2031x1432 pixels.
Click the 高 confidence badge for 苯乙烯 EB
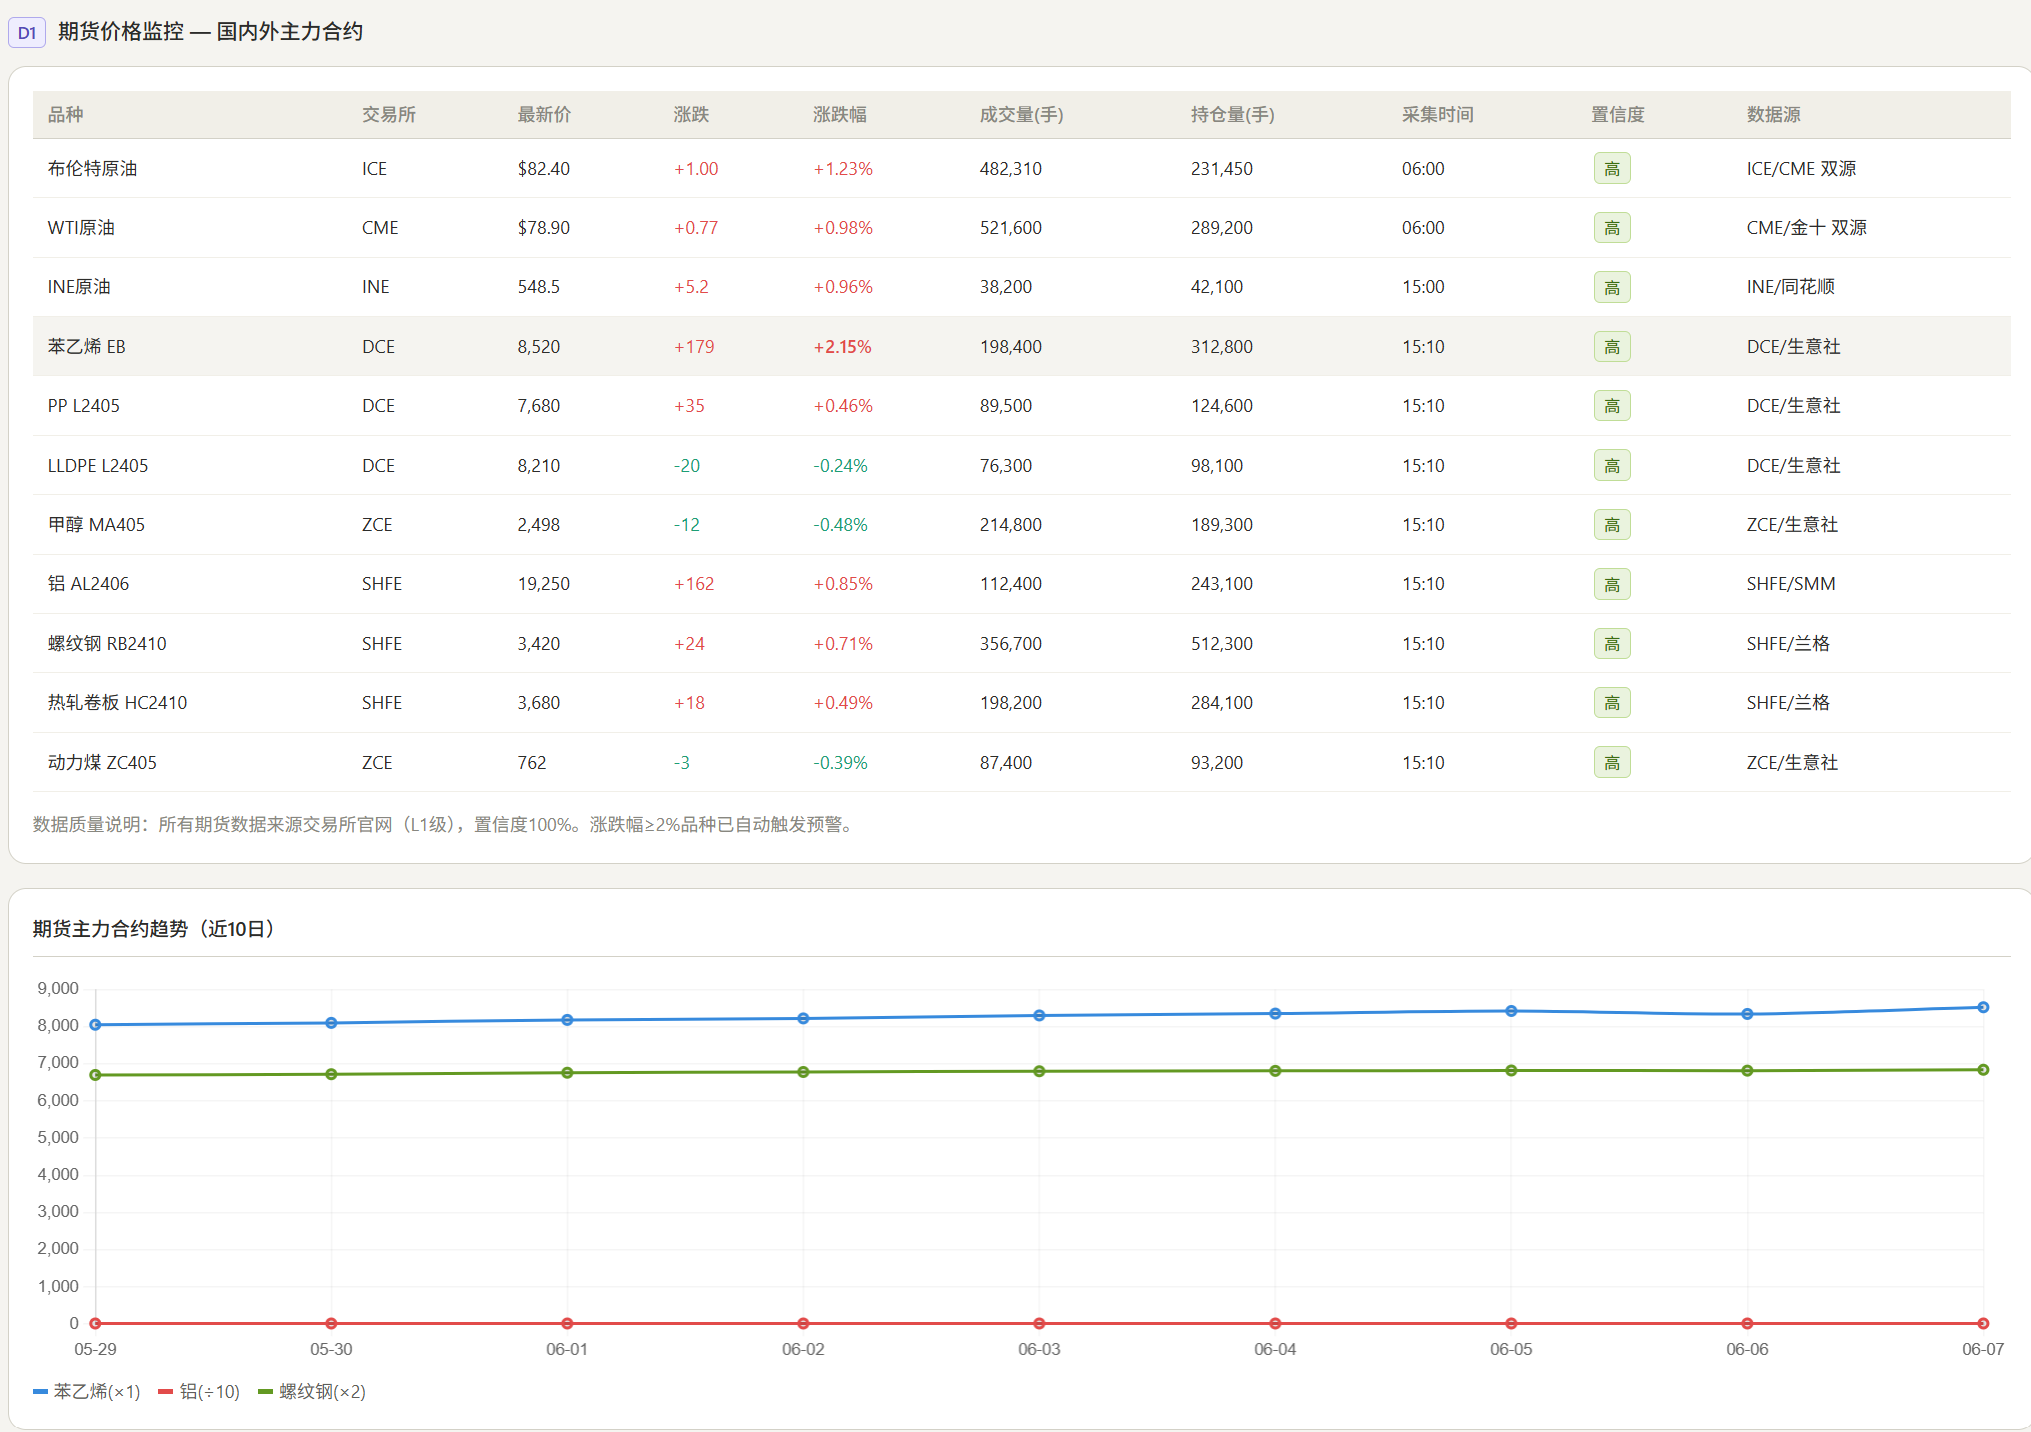(x=1611, y=347)
